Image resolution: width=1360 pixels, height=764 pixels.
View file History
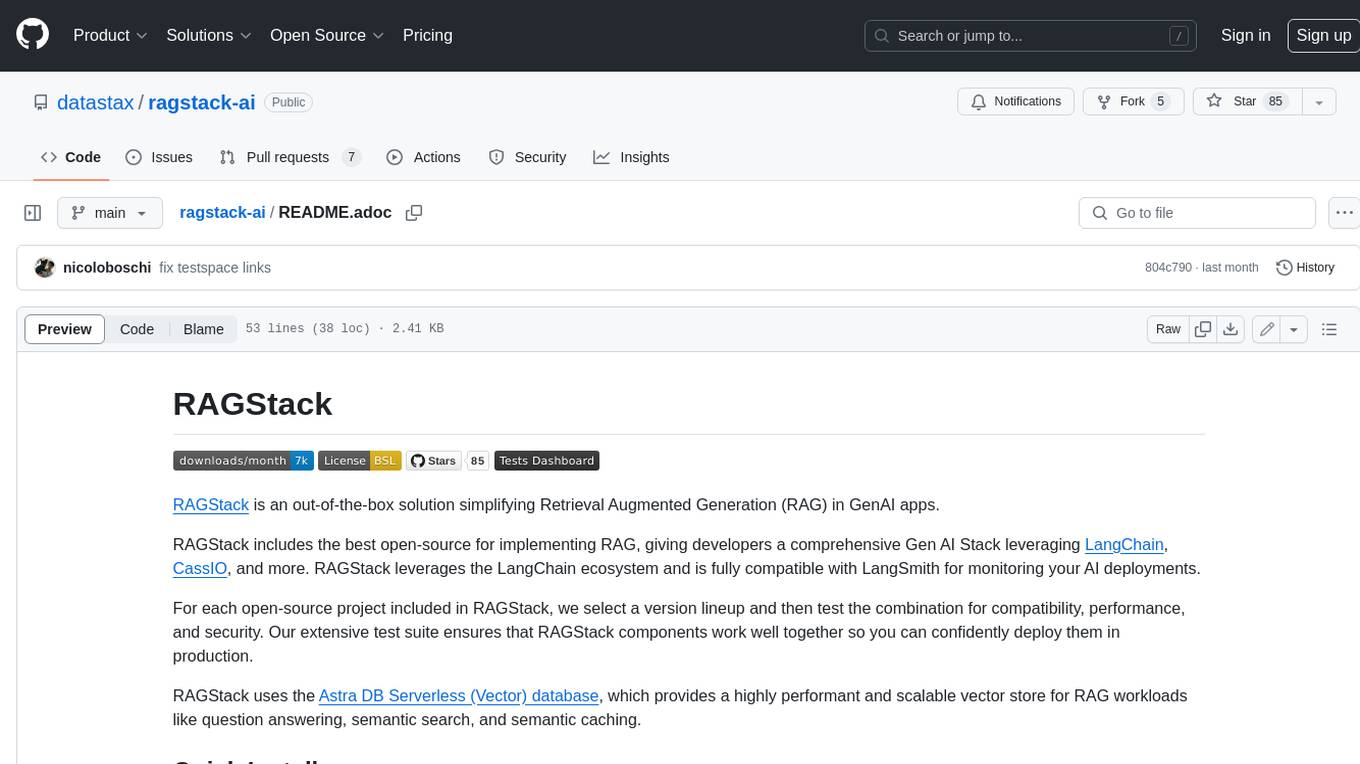(1306, 268)
